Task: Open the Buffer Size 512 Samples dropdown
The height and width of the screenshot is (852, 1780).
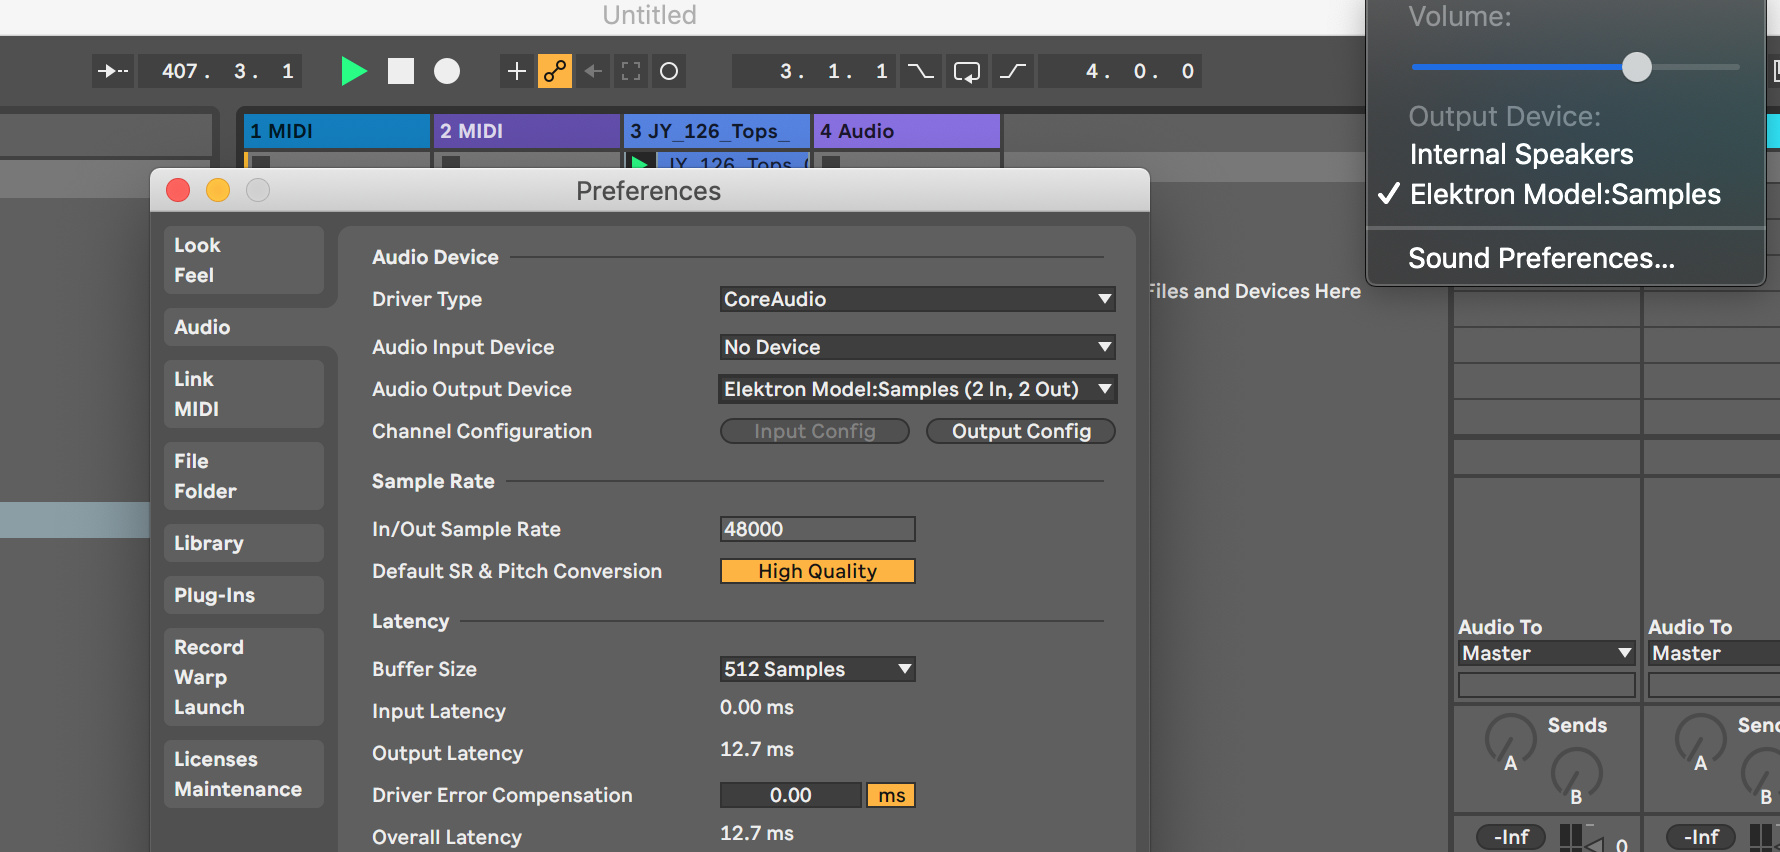Action: coord(817,669)
